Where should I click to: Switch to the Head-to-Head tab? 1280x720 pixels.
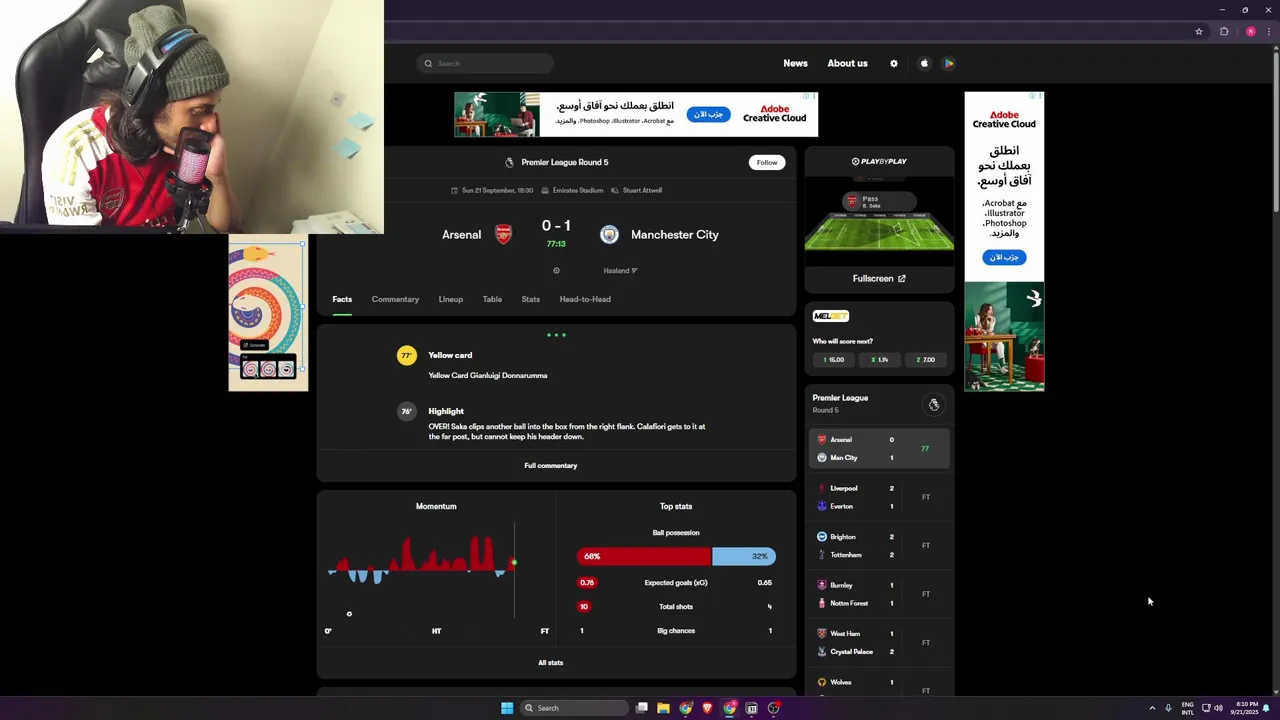pyautogui.click(x=585, y=299)
